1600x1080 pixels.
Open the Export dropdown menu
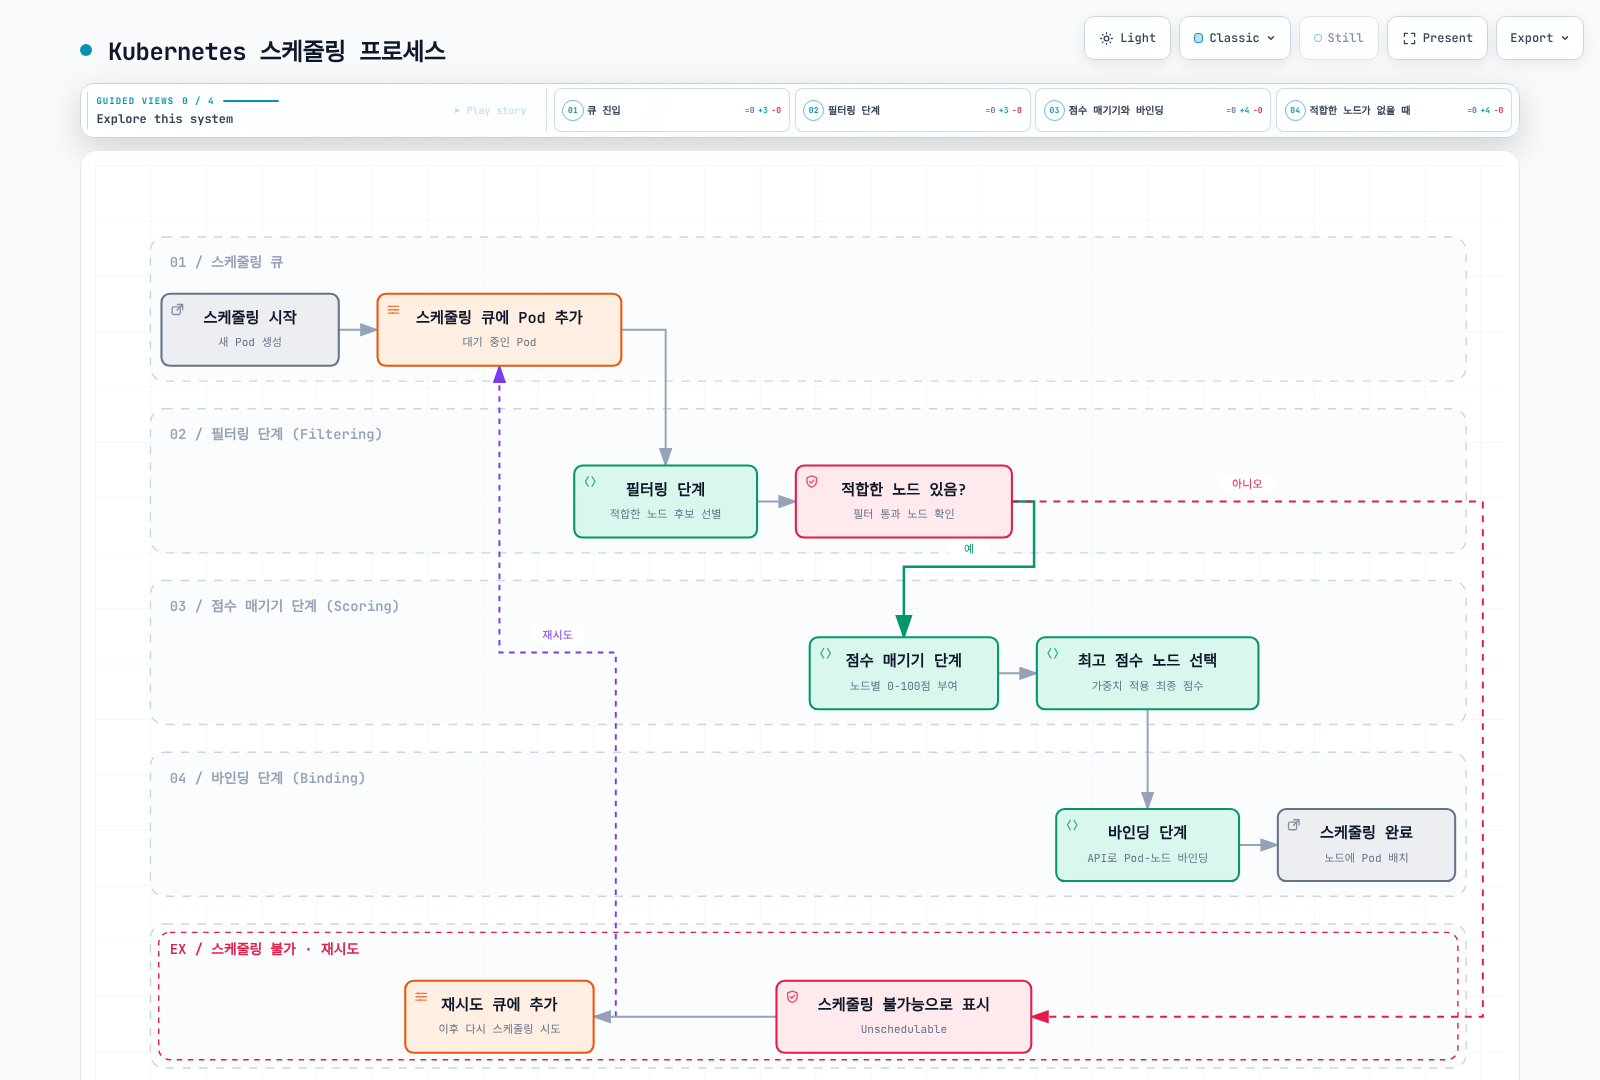(1539, 38)
